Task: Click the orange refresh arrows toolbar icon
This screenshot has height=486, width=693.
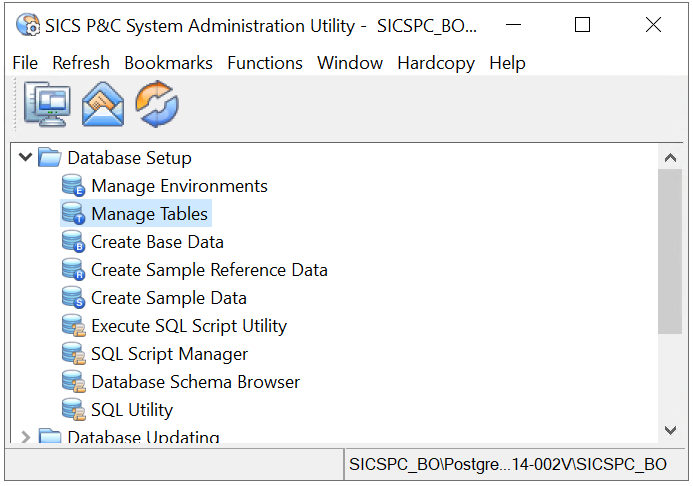Action: pyautogui.click(x=157, y=104)
